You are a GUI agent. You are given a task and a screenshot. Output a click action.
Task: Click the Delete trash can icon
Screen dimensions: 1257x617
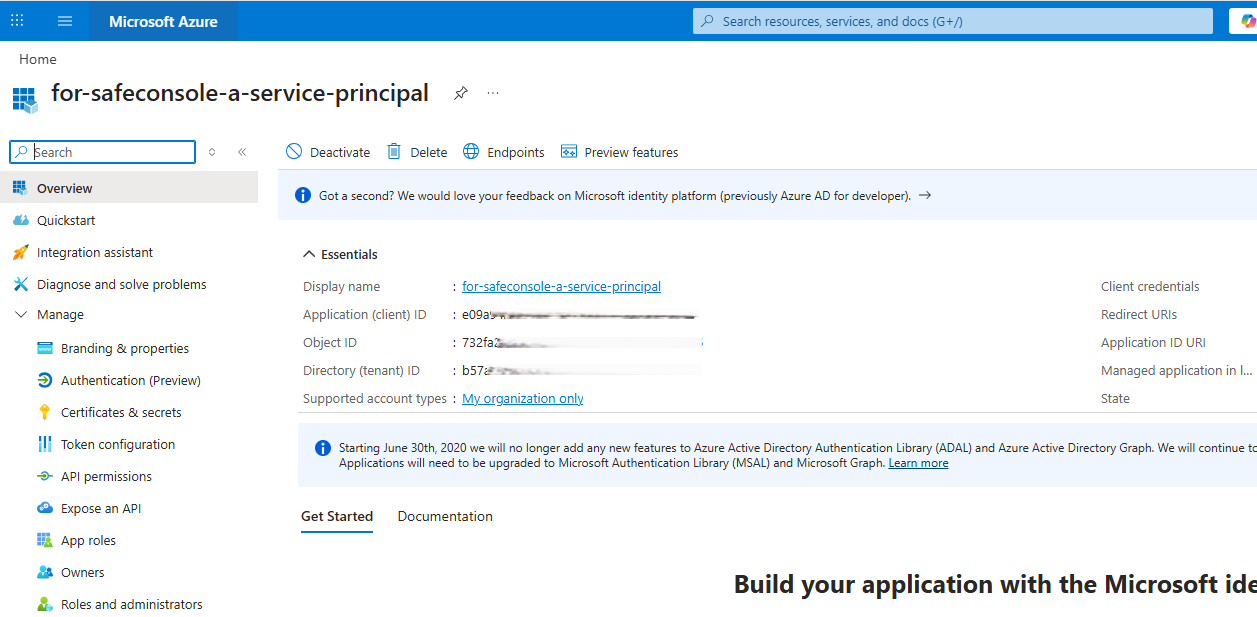(394, 152)
